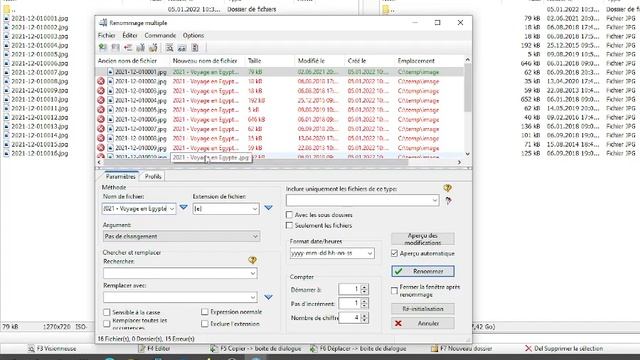Enable Exclure l'extension checkbox

(x=205, y=324)
